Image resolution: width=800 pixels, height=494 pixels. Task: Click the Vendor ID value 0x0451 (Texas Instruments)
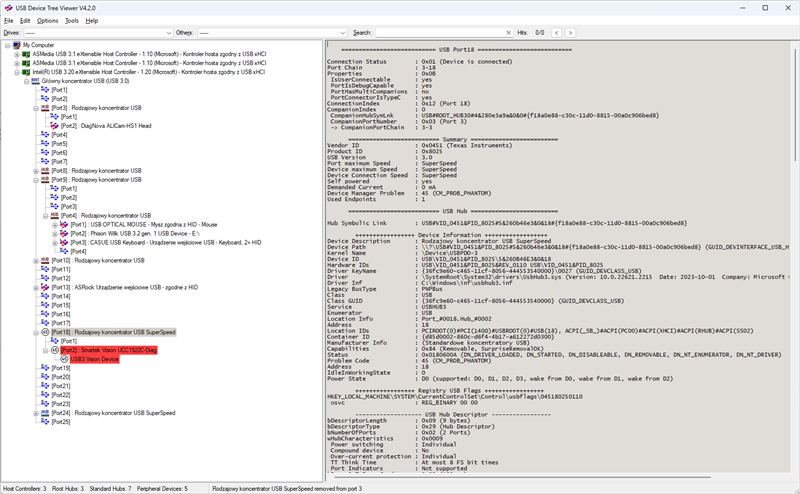467,145
